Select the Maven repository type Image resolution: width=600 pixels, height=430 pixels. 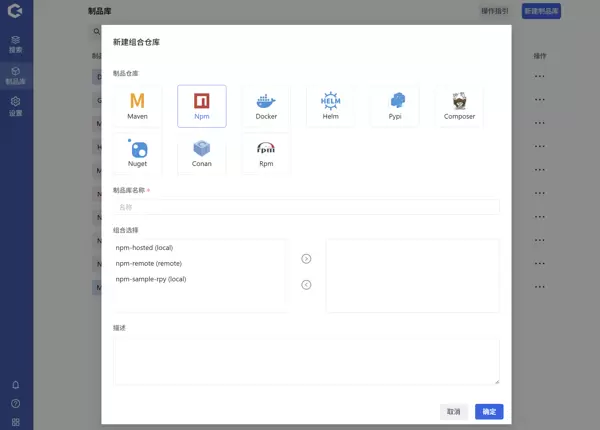click(x=137, y=105)
